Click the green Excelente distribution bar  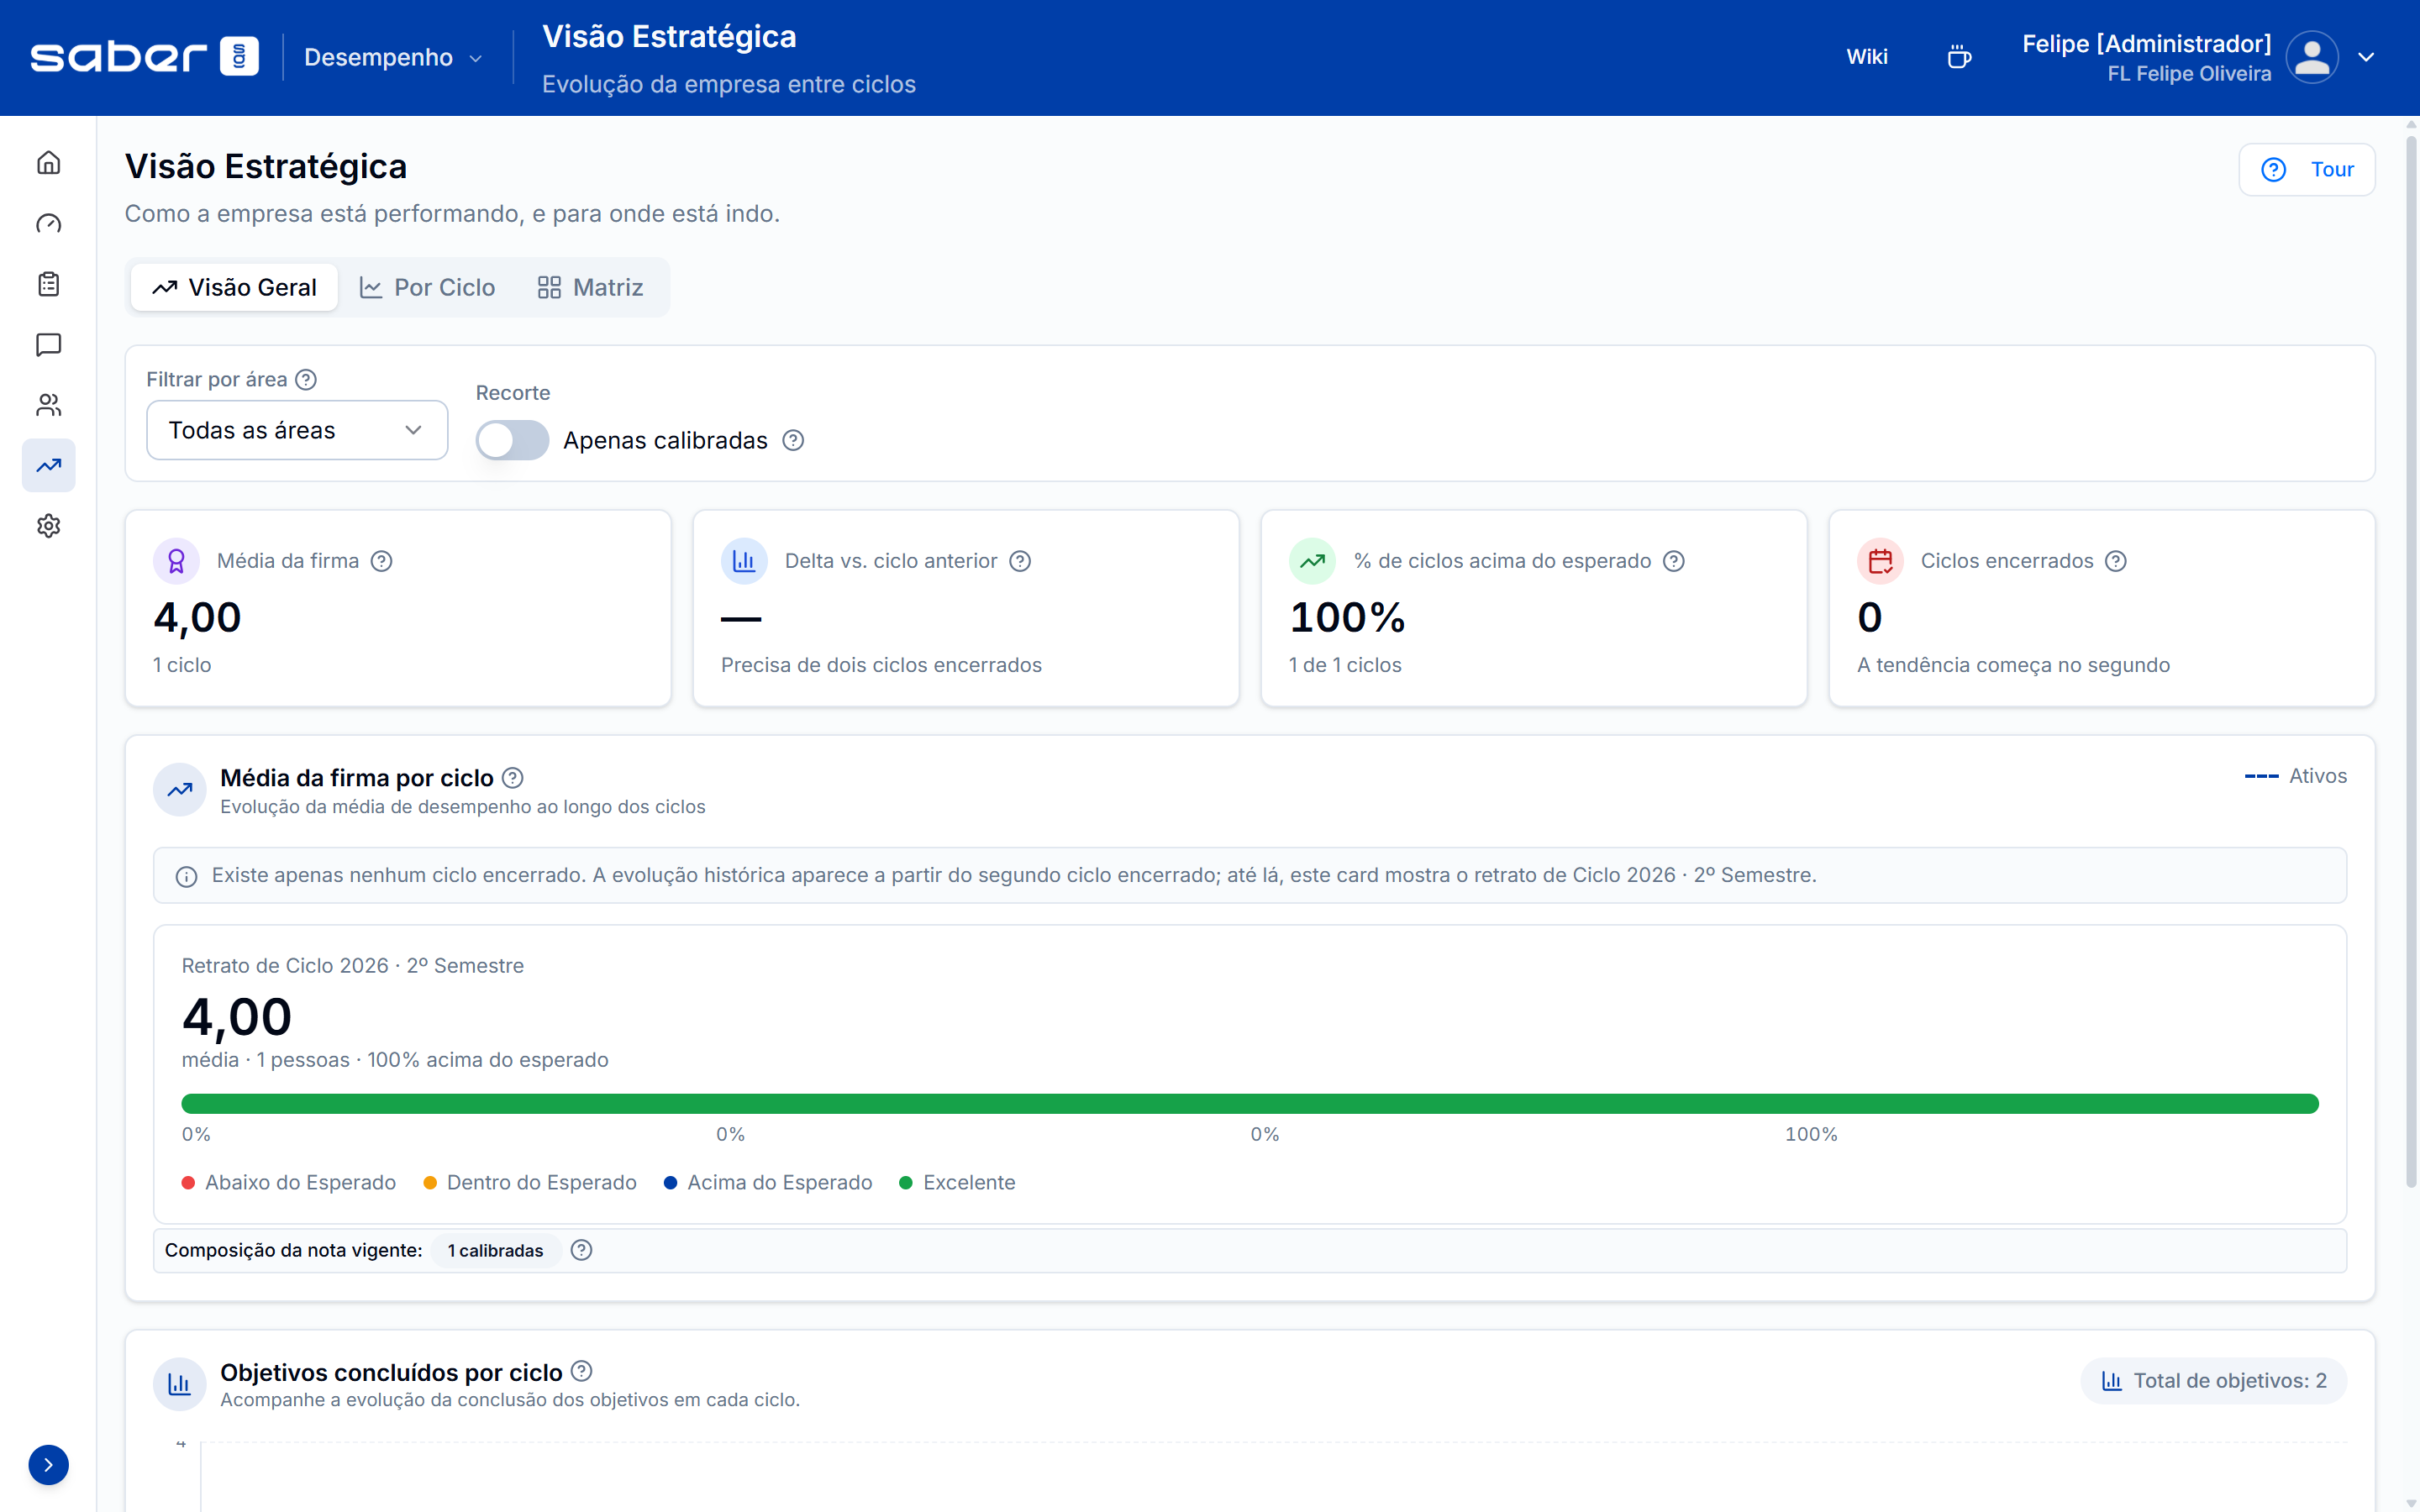1250,1103
